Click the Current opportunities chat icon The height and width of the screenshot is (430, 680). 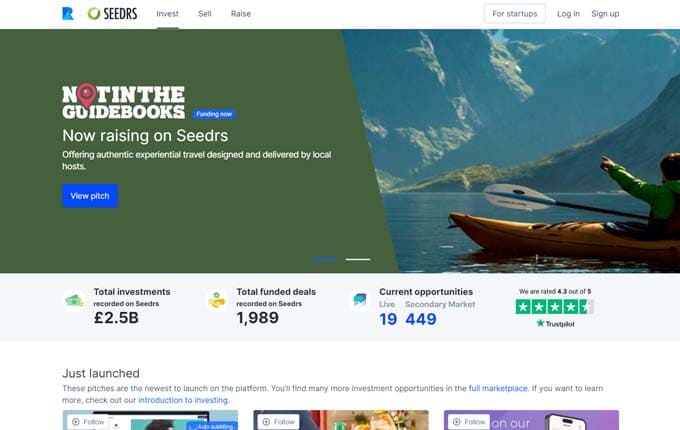click(360, 300)
